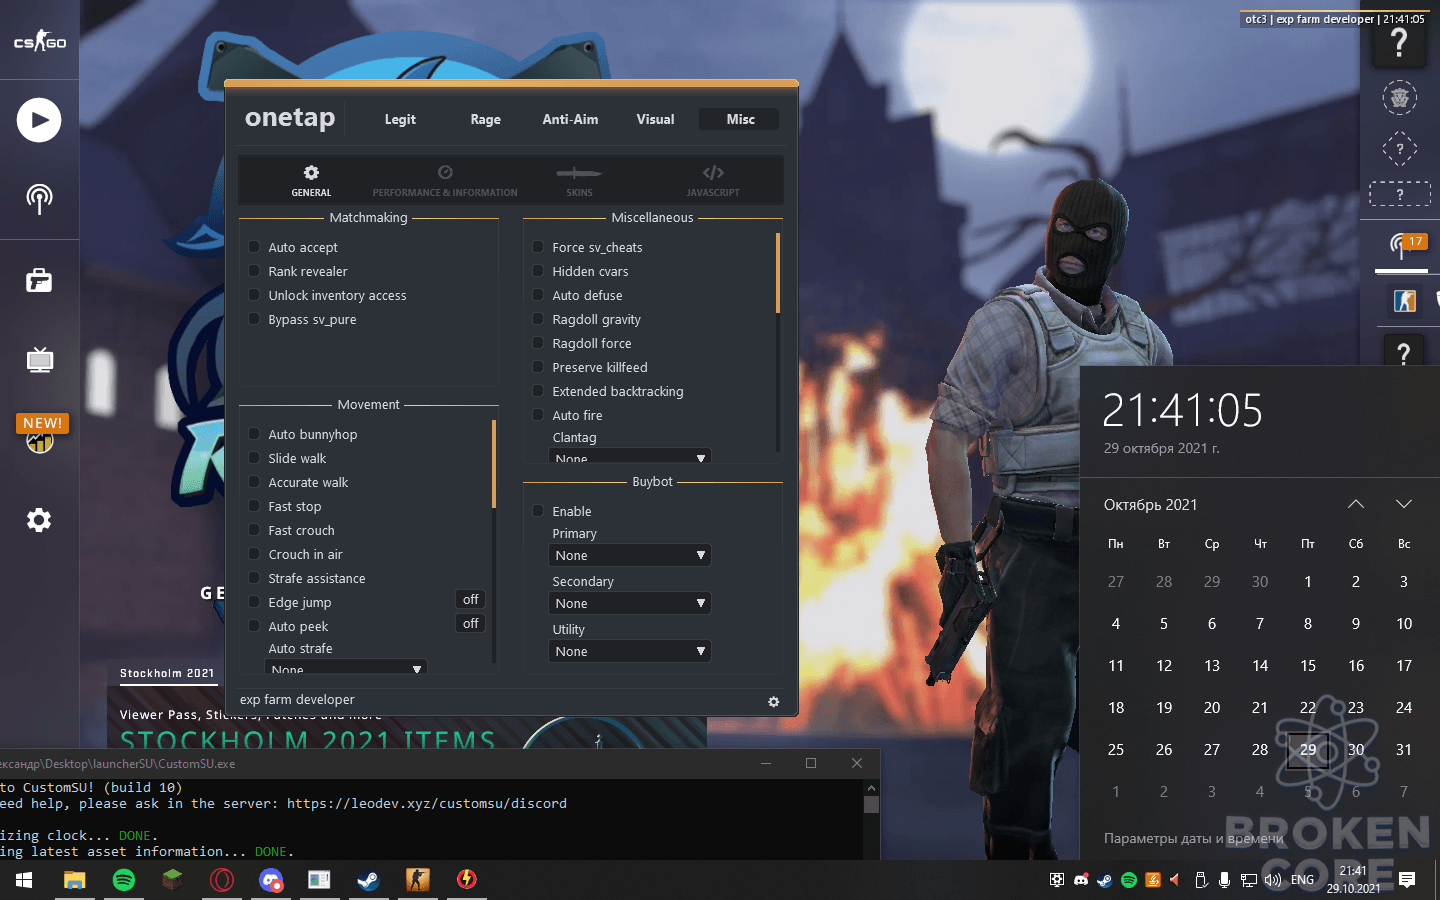The height and width of the screenshot is (900, 1440).
Task: Open Steam from the taskbar
Action: coord(368,880)
